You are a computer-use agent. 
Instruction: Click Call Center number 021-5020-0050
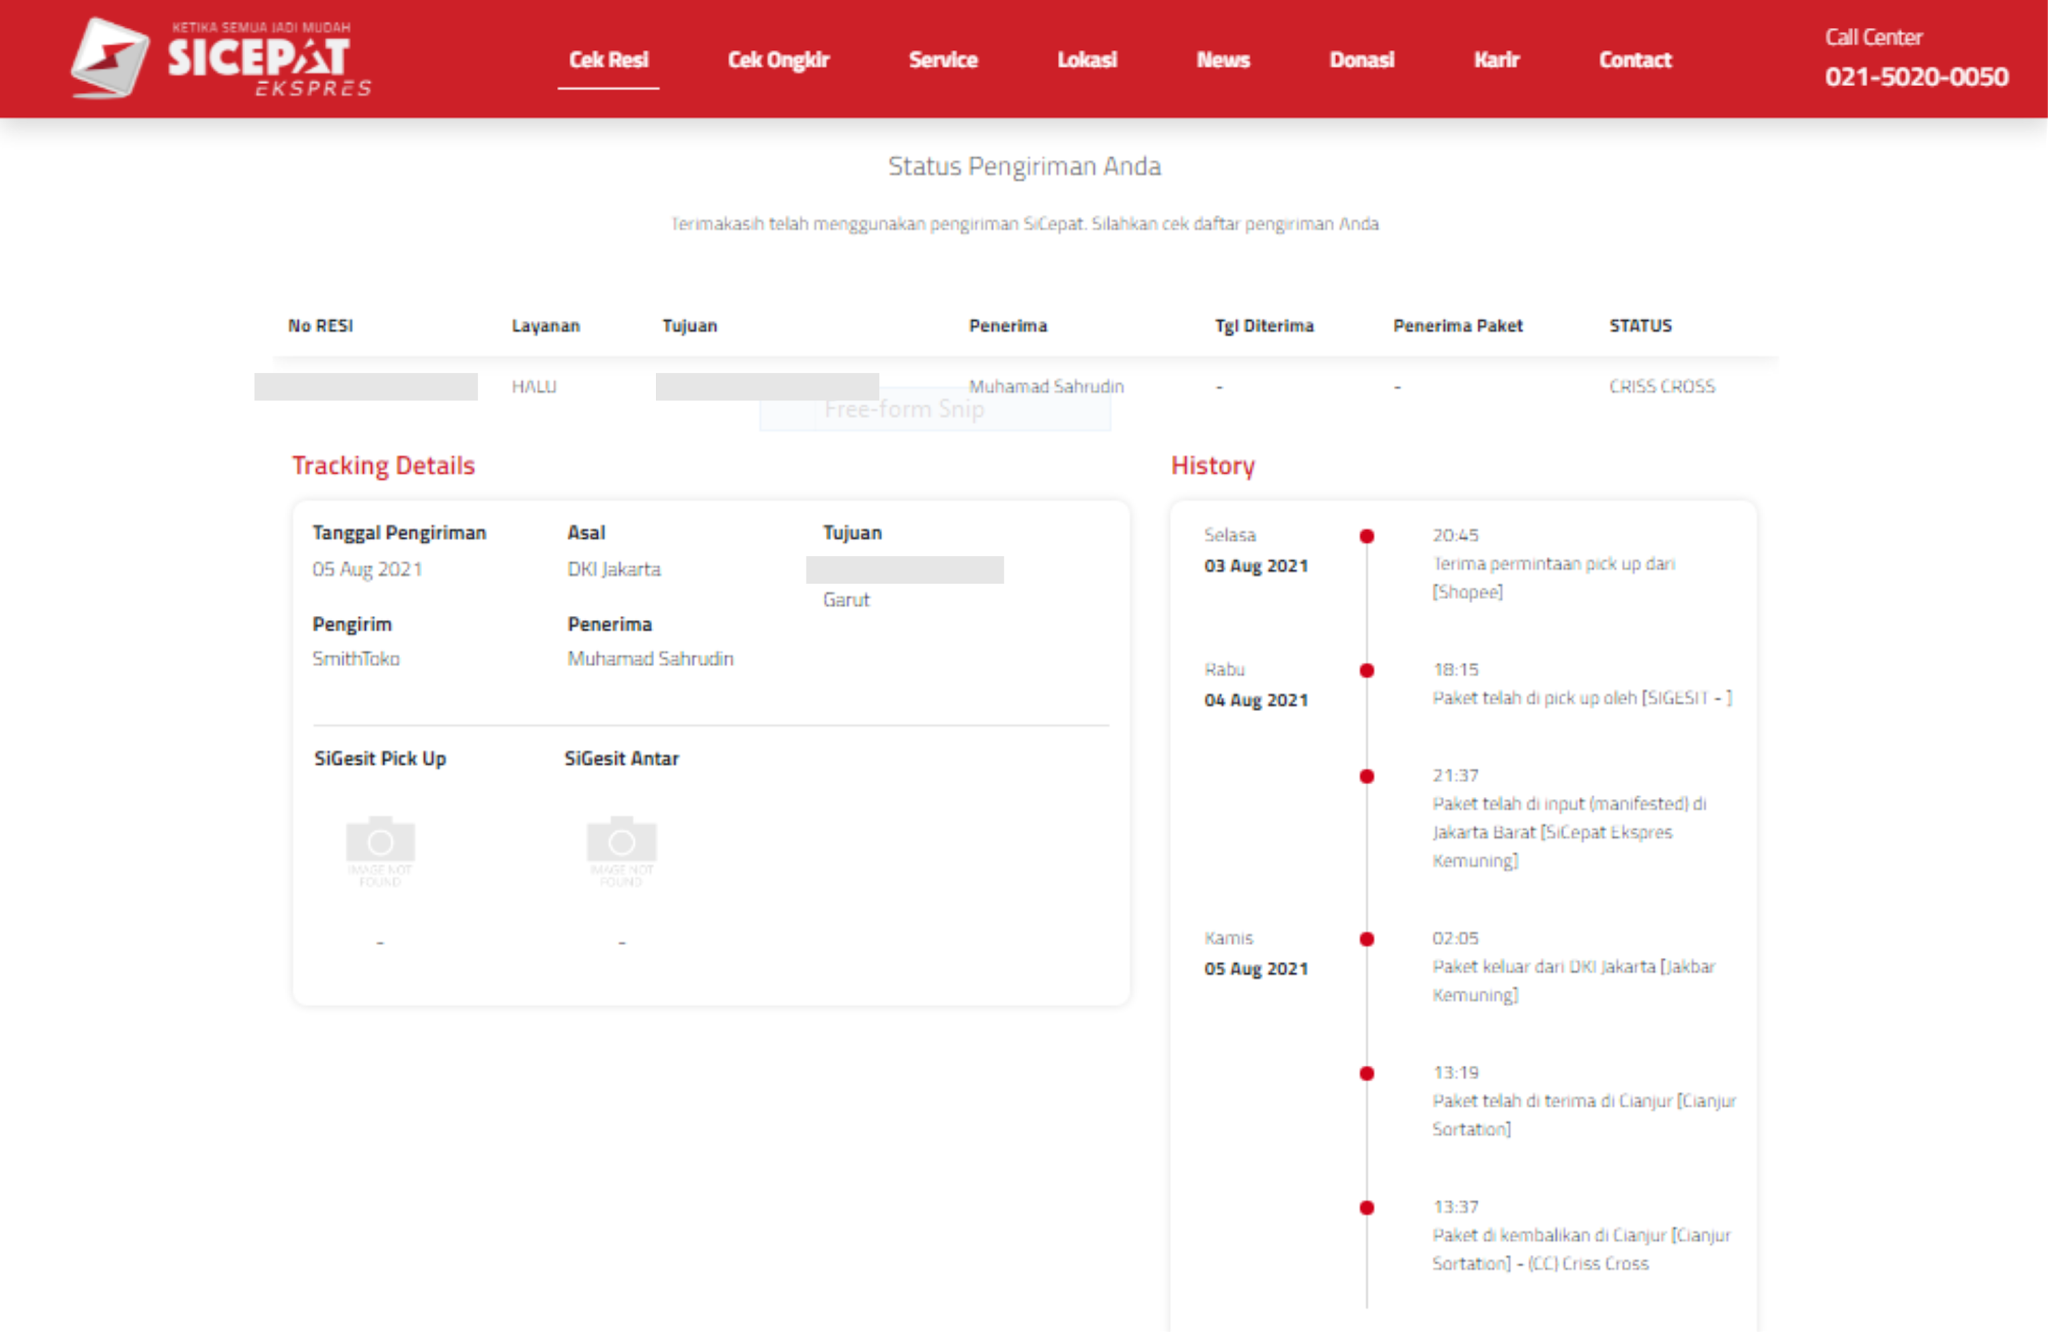1916,77
